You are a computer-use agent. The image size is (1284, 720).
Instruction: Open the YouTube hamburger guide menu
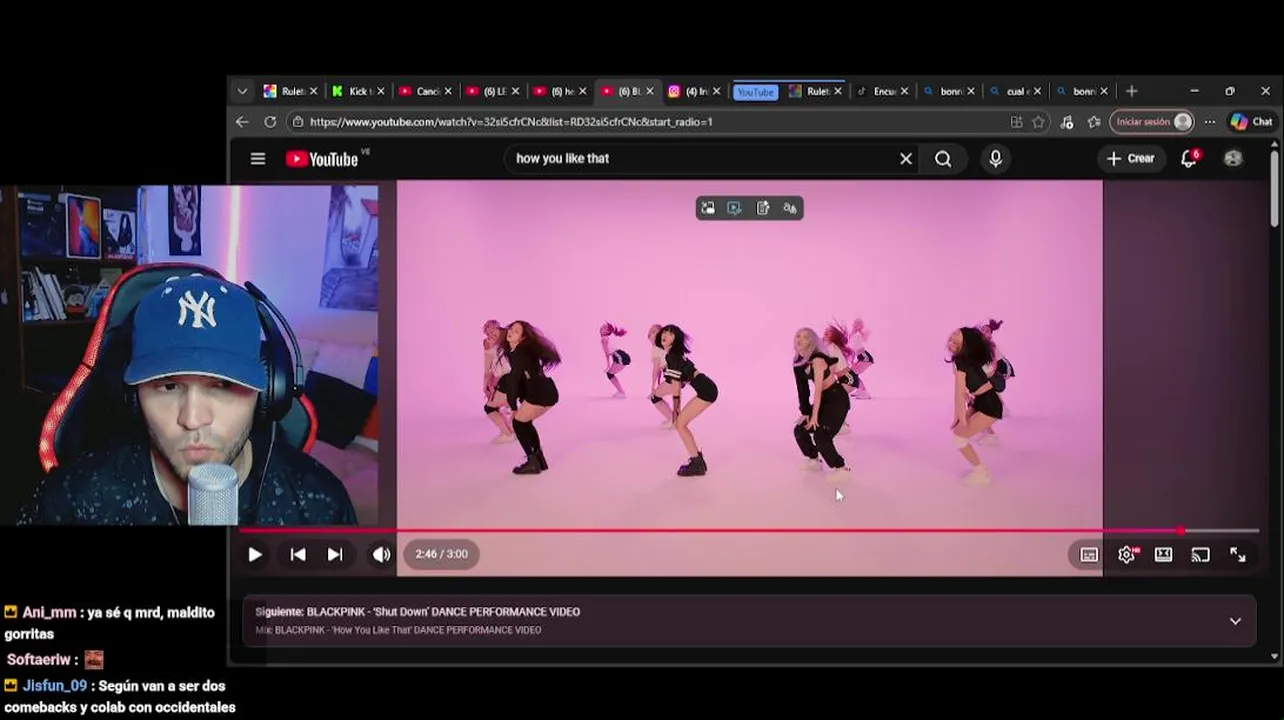[258, 158]
